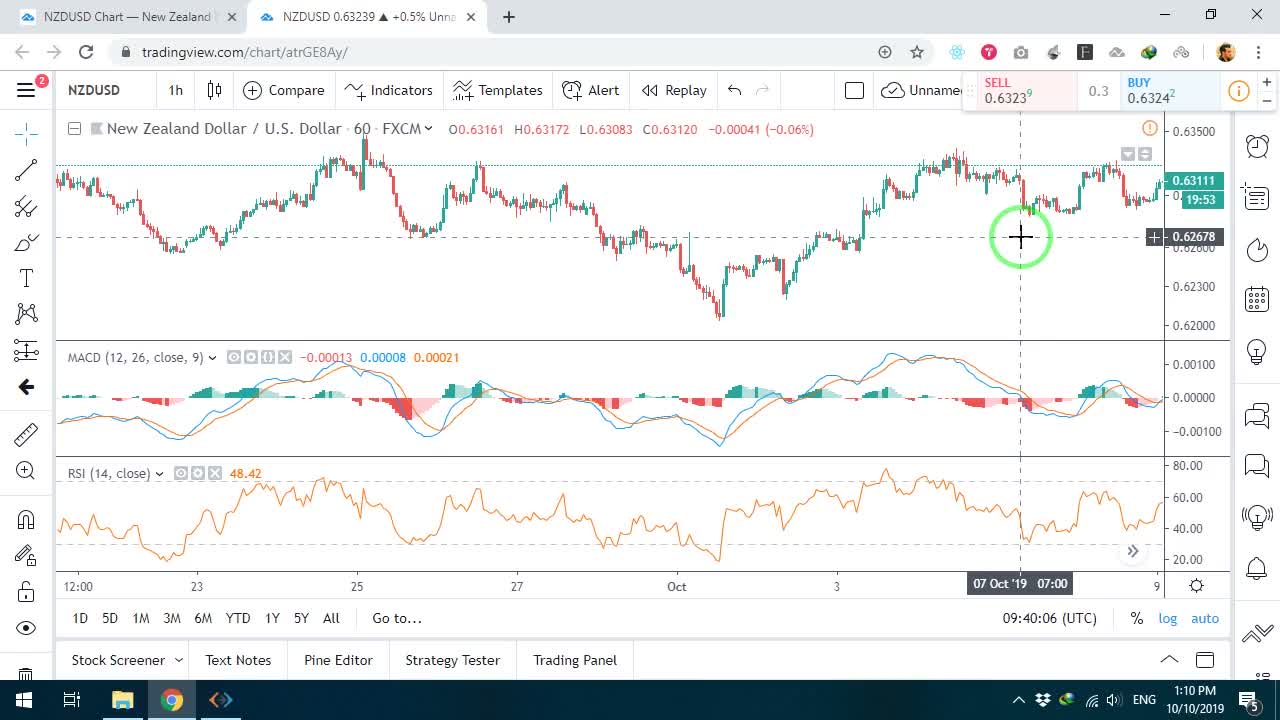Click the back arrow in left toolbar

coord(26,387)
